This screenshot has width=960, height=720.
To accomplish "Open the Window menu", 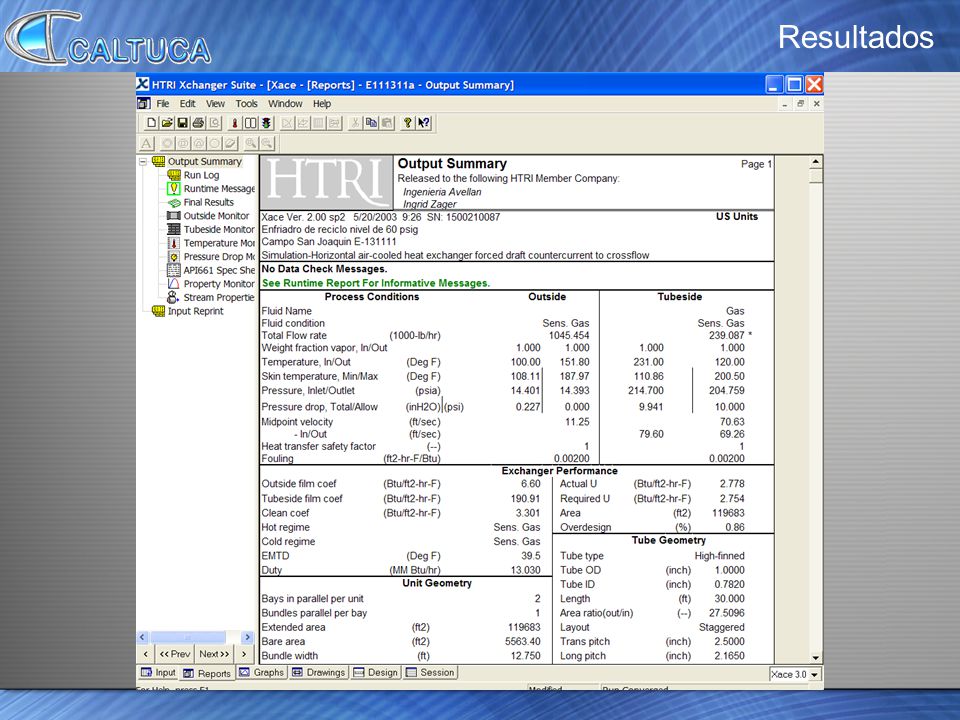I will click(285, 104).
